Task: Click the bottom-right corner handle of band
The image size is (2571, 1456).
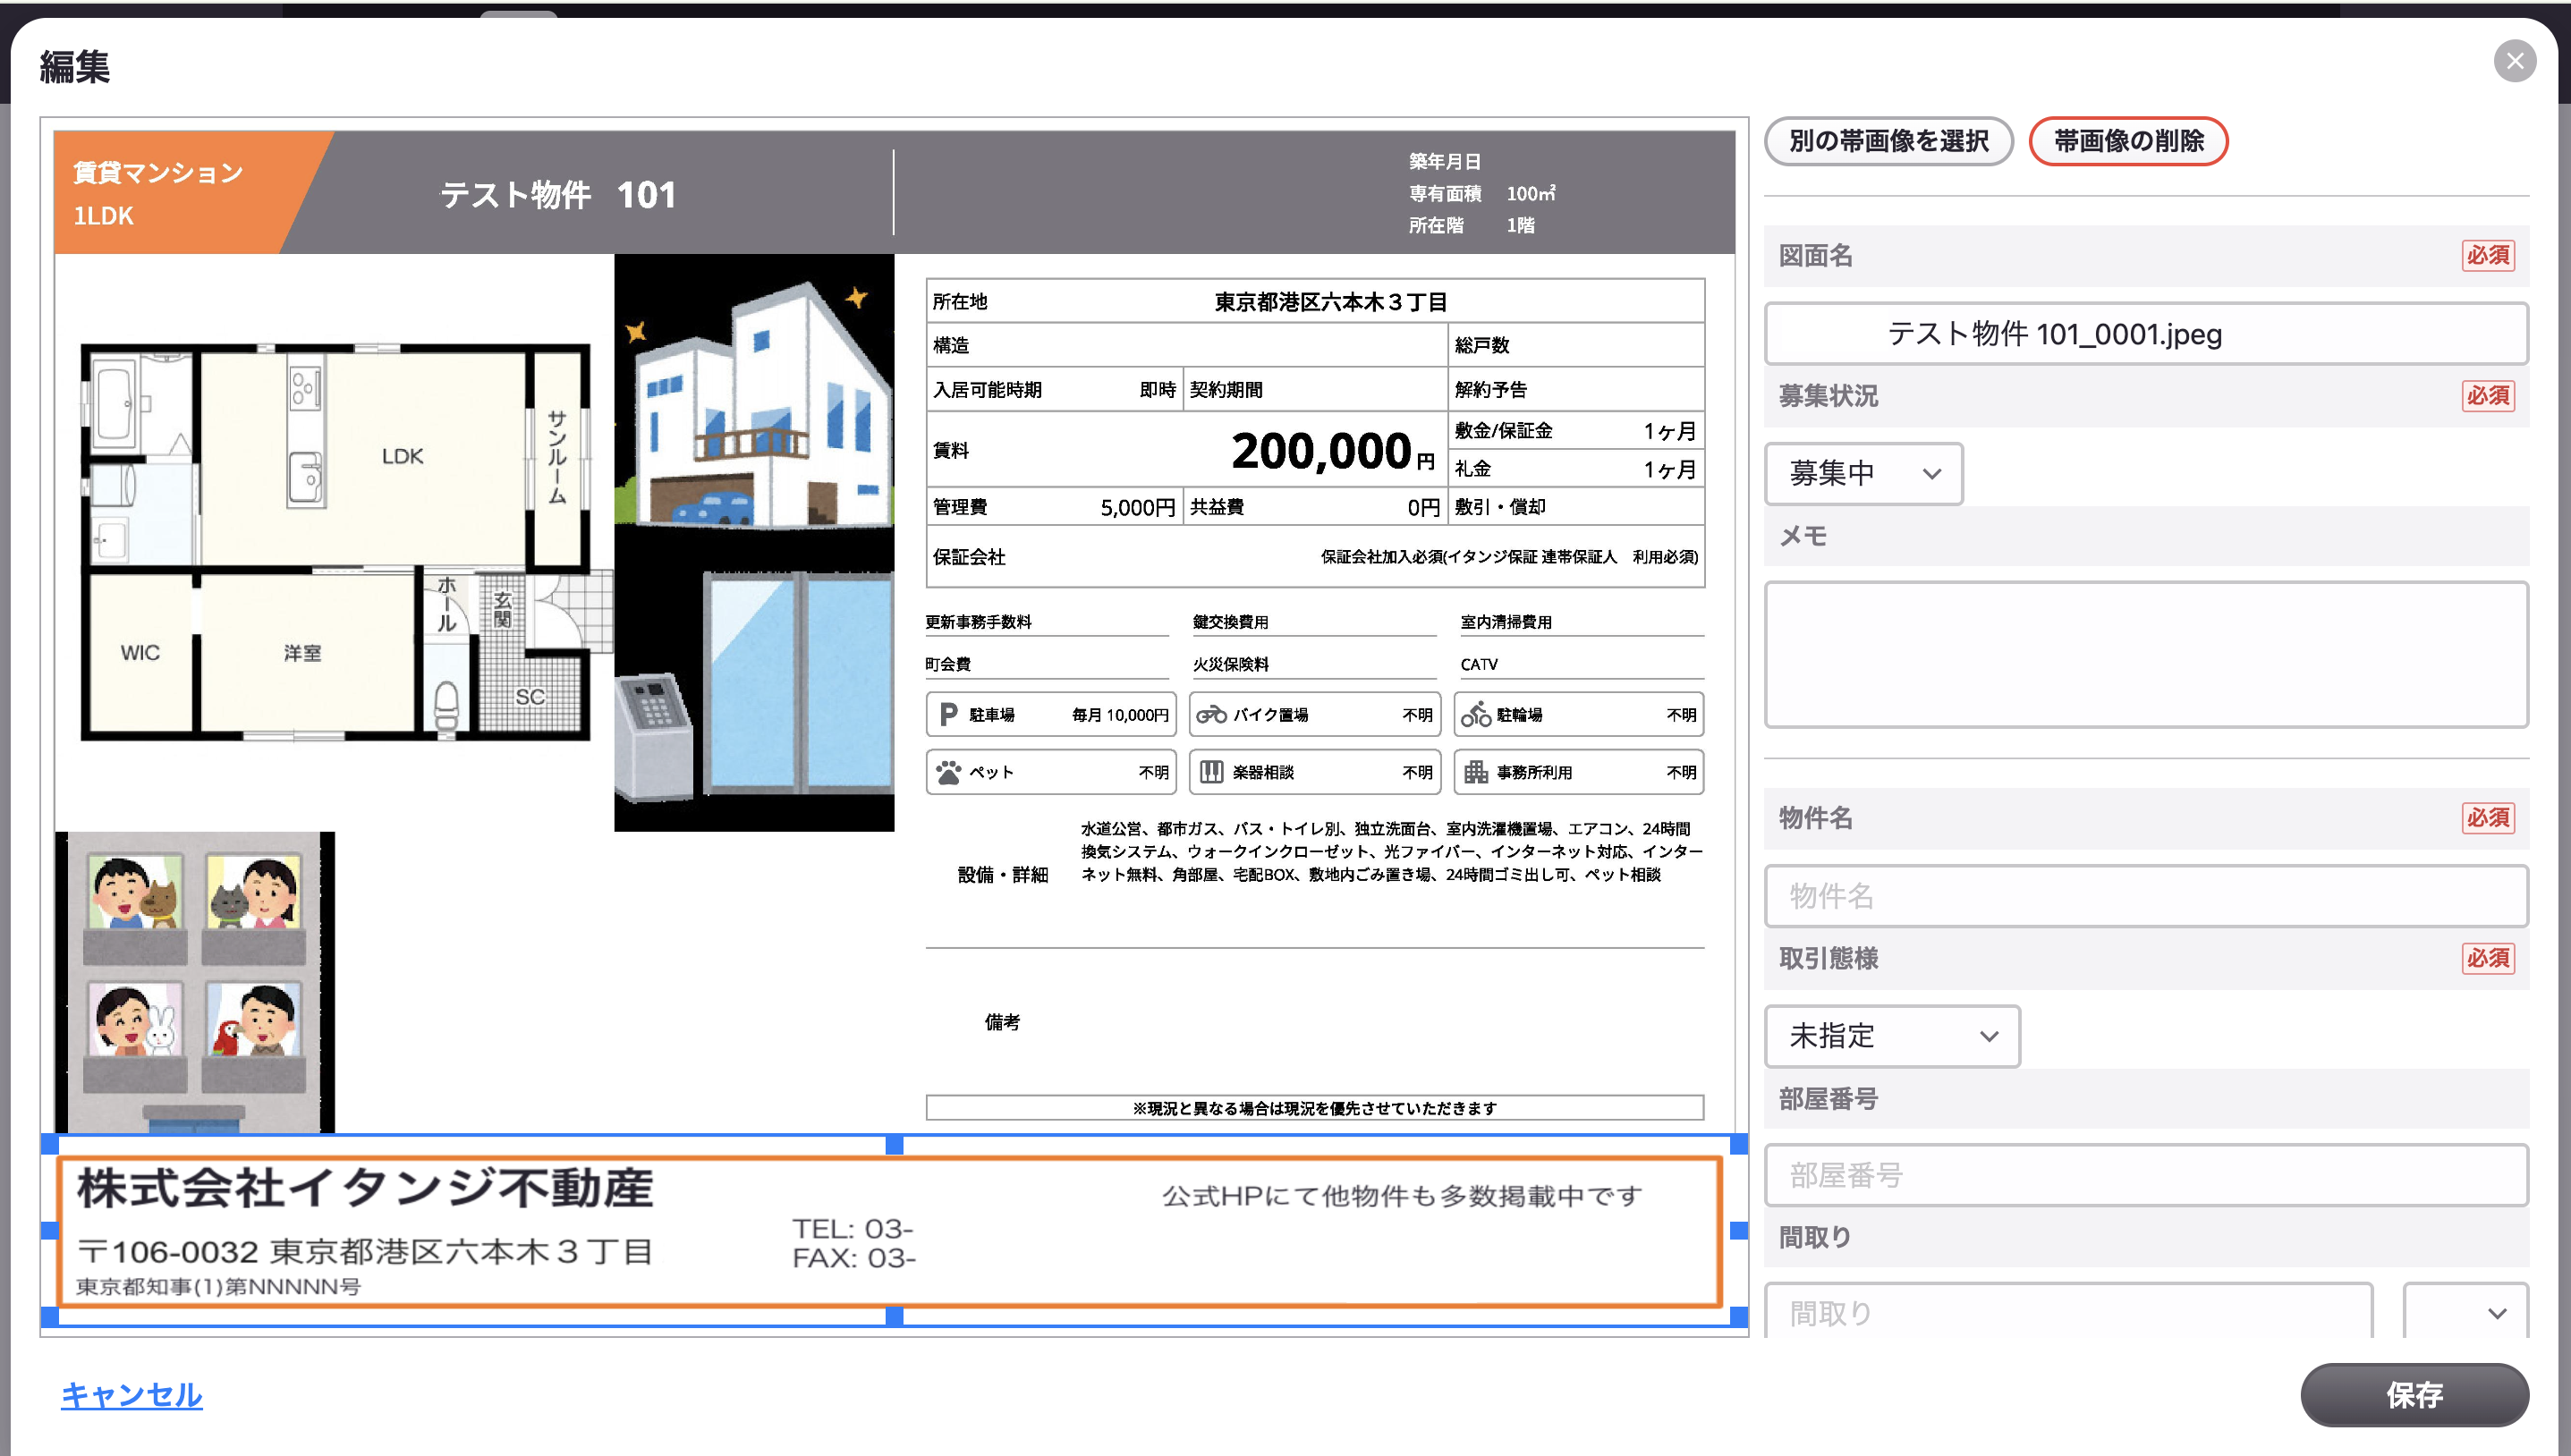Action: pyautogui.click(x=1738, y=1316)
